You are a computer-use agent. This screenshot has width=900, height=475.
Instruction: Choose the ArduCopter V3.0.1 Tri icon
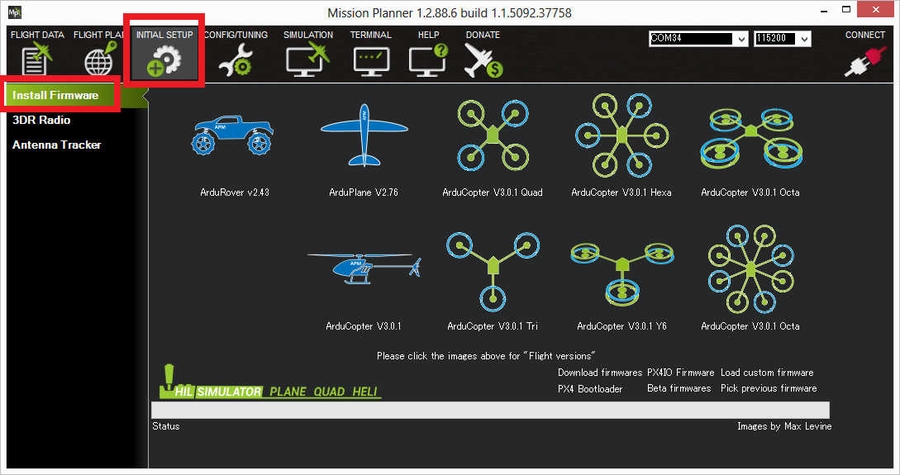coord(492,272)
